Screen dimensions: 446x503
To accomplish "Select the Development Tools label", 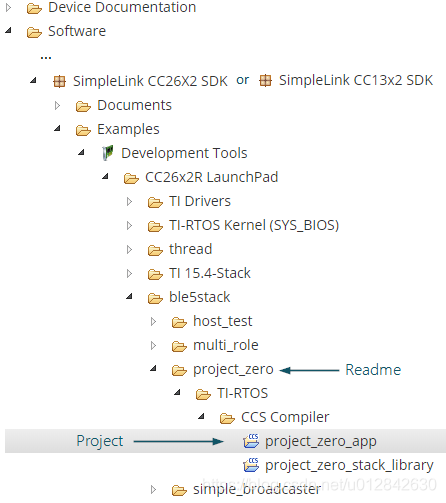I will click(x=184, y=153).
